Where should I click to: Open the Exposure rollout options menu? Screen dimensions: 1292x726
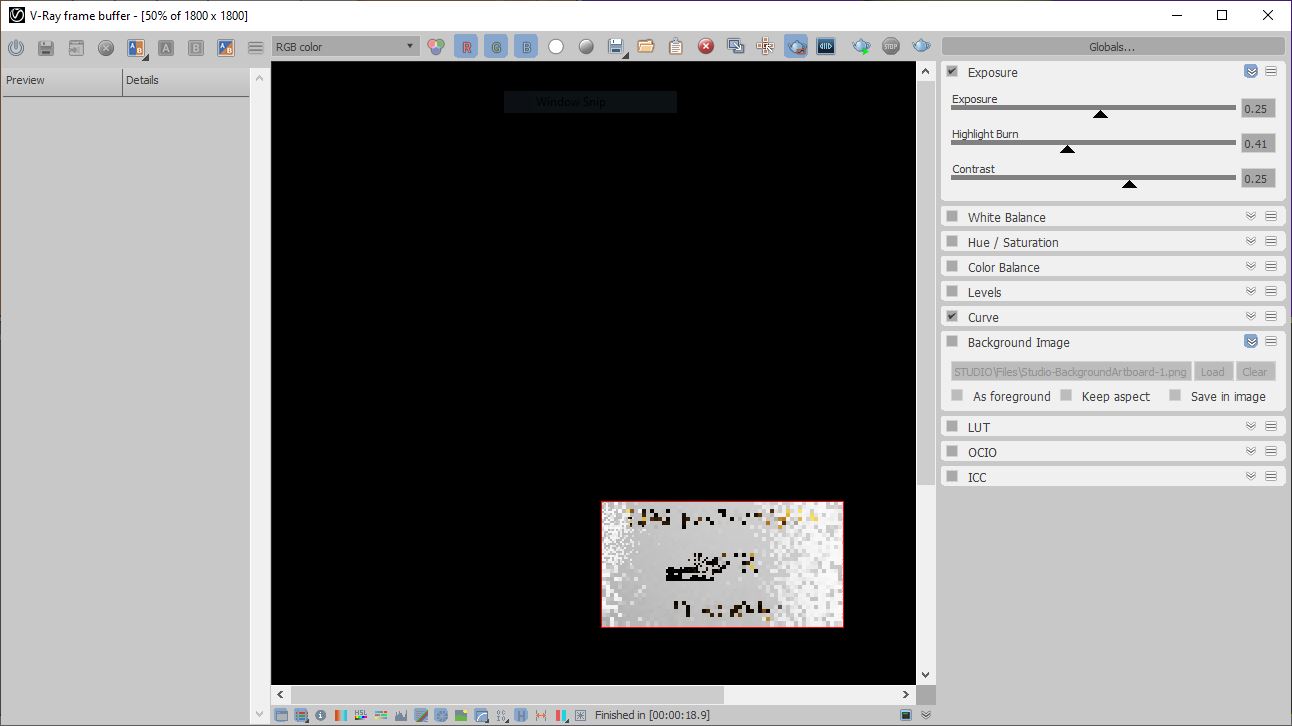[1271, 72]
